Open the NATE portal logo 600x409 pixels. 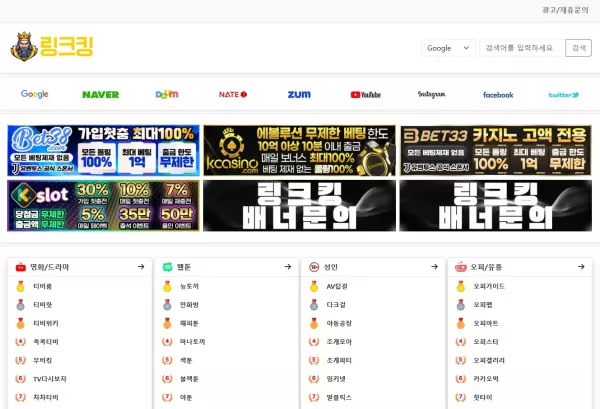(x=233, y=94)
